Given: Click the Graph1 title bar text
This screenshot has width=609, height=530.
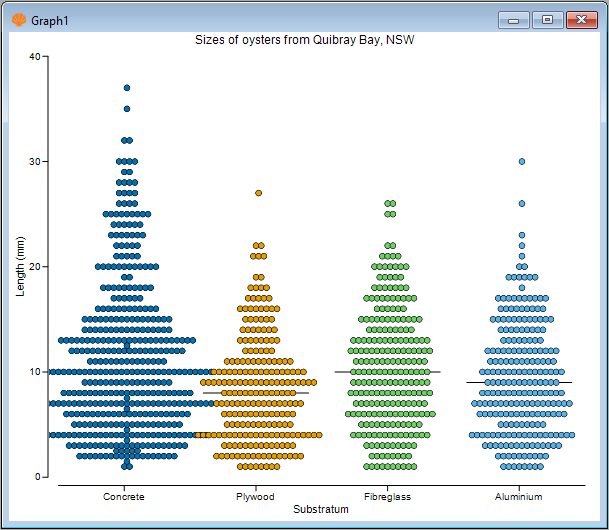Looking at the screenshot, I should (x=50, y=19).
